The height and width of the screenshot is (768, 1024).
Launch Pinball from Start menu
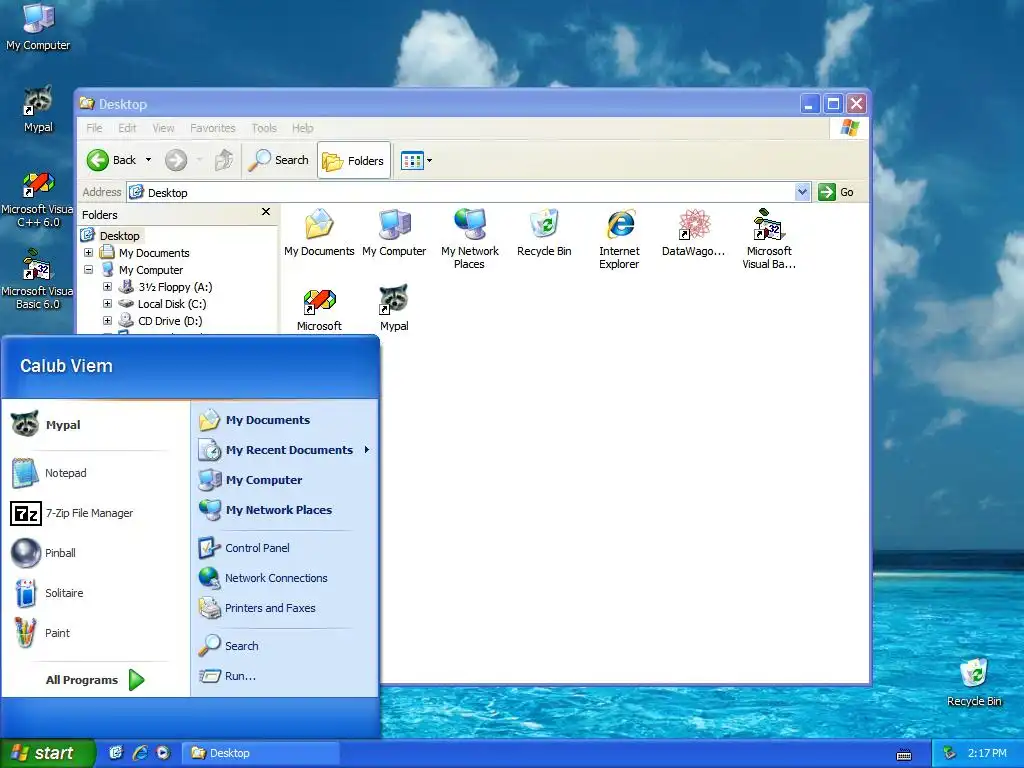[x=91, y=553]
